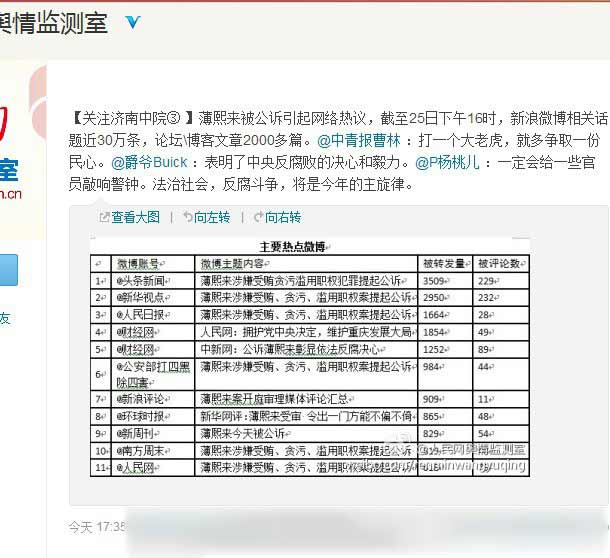Viewport: 610px width, 558px height.
Task: Click comment count 229
Action: [x=486, y=281]
